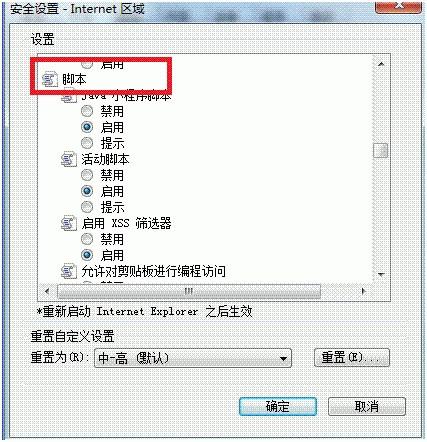Click the script icon beside 脚本
Viewport: 427px width, 442px height.
pos(49,80)
